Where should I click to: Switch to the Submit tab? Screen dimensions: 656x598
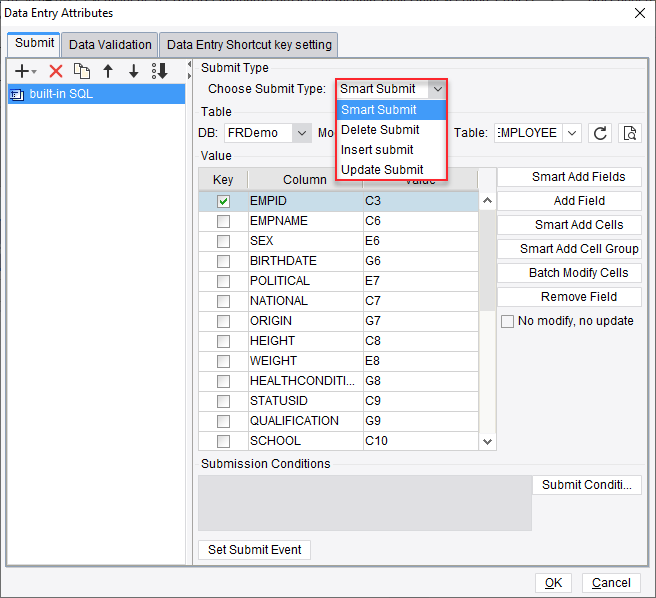34,43
